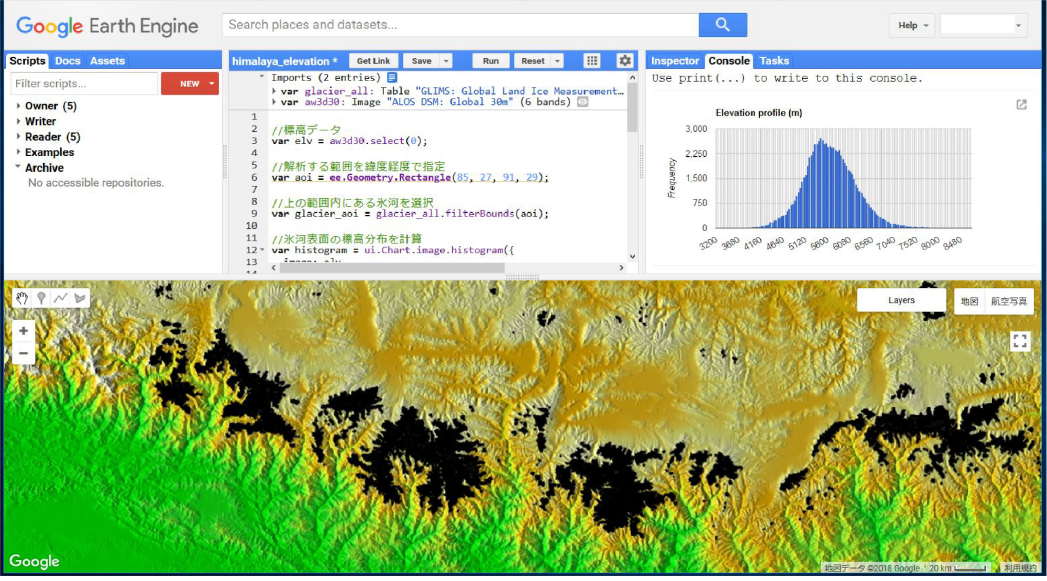Run the script
This screenshot has height=581, width=1047.
[x=491, y=61]
